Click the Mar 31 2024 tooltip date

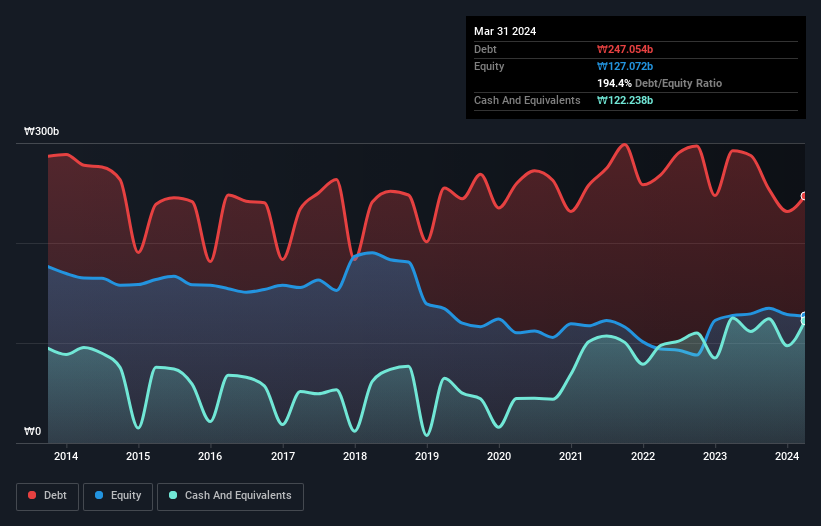tap(505, 31)
